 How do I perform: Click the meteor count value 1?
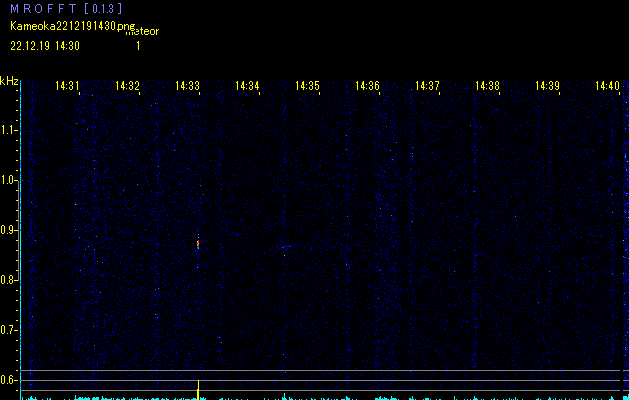[138, 46]
